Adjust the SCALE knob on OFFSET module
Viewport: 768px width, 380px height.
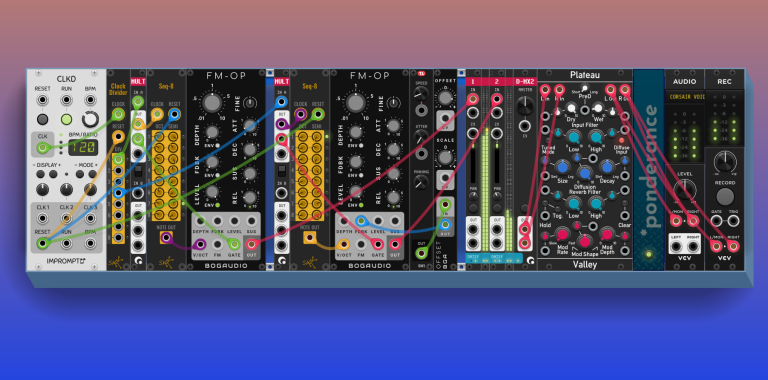pos(445,158)
